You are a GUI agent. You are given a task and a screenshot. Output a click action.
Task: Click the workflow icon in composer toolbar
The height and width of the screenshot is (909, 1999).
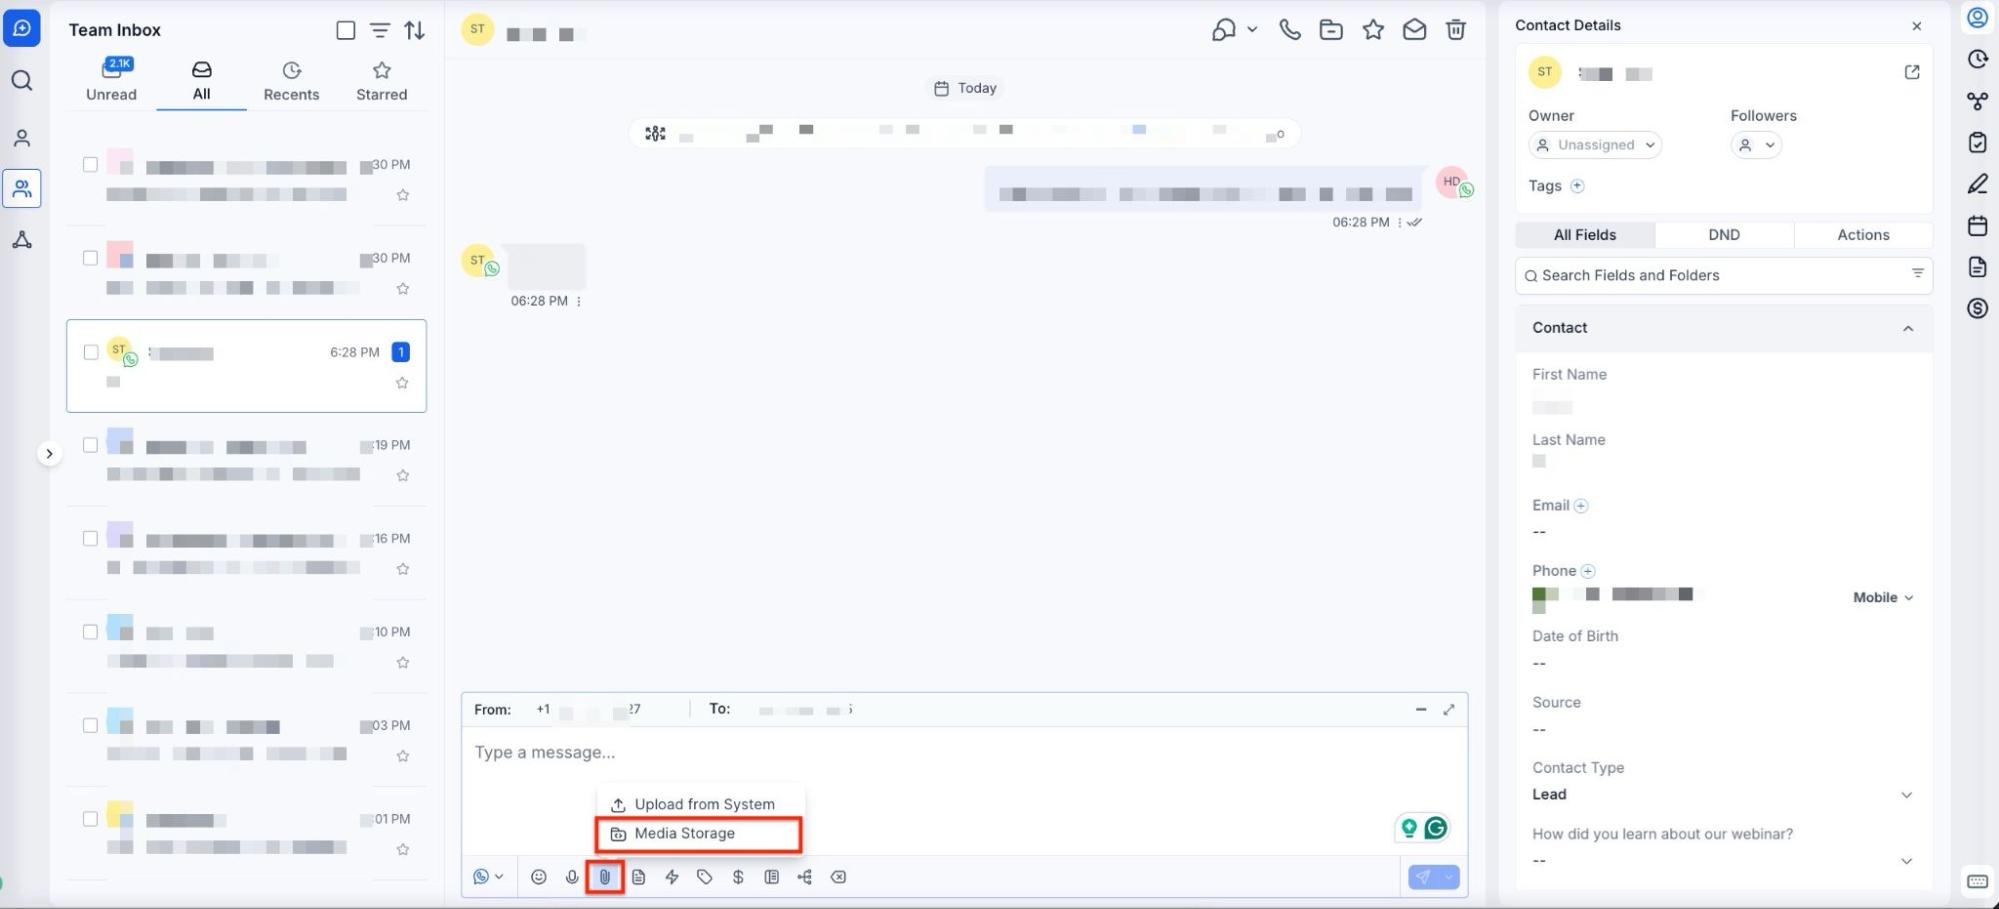pos(805,877)
